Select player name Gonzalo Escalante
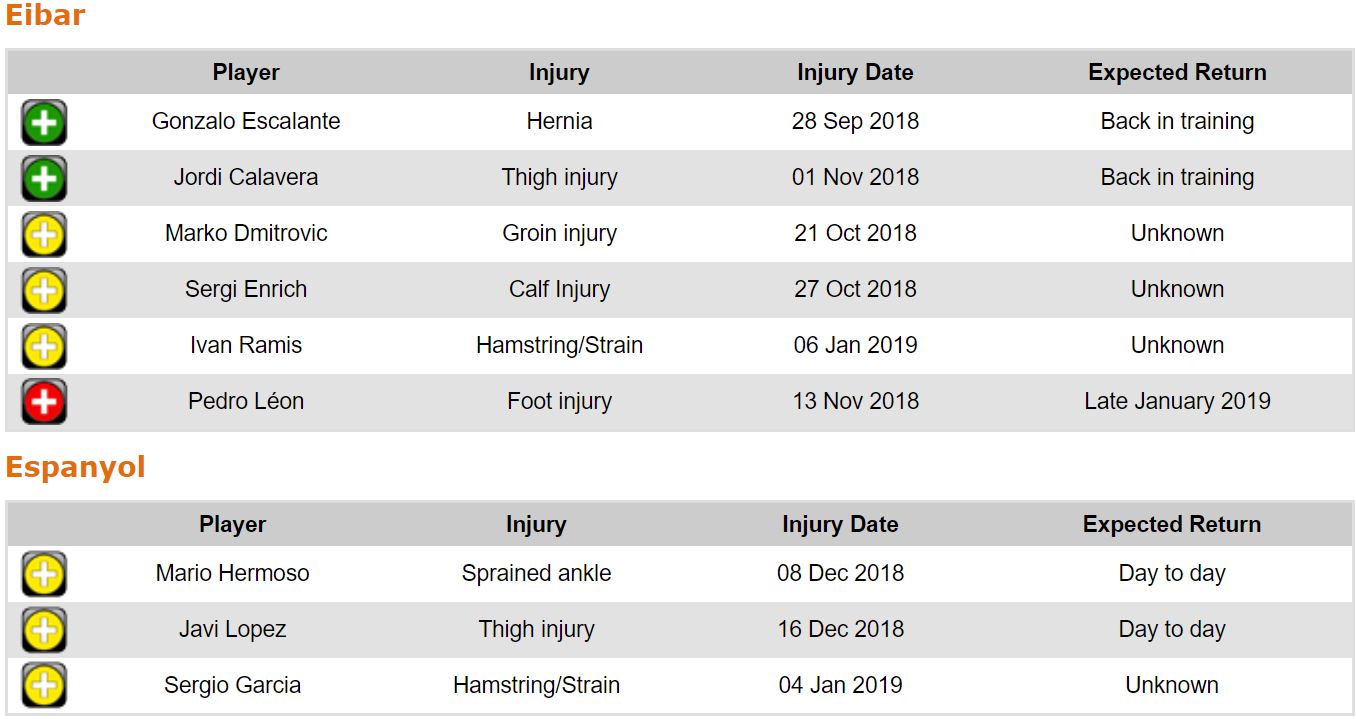 (x=246, y=122)
